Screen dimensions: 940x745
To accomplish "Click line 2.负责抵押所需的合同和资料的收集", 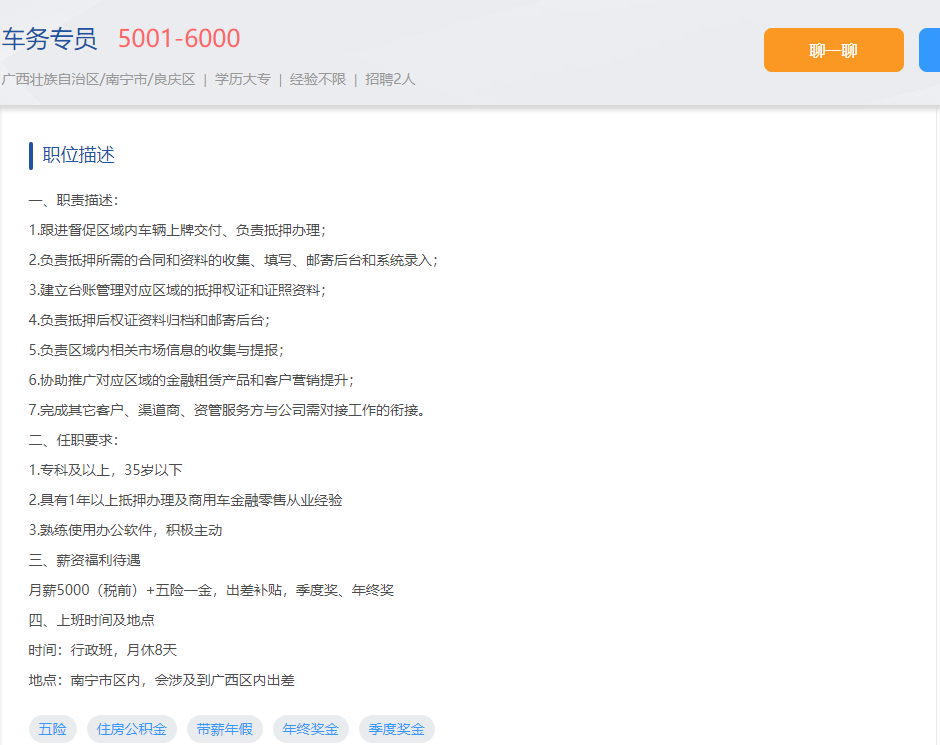I will [x=233, y=260].
